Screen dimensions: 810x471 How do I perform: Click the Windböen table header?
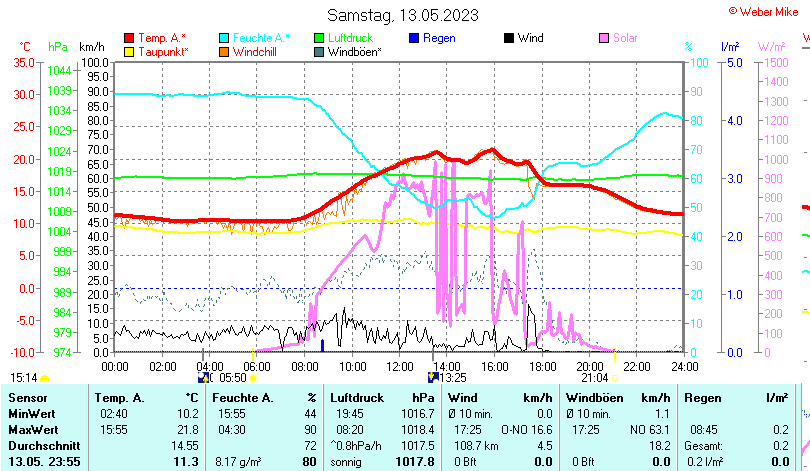coord(595,398)
